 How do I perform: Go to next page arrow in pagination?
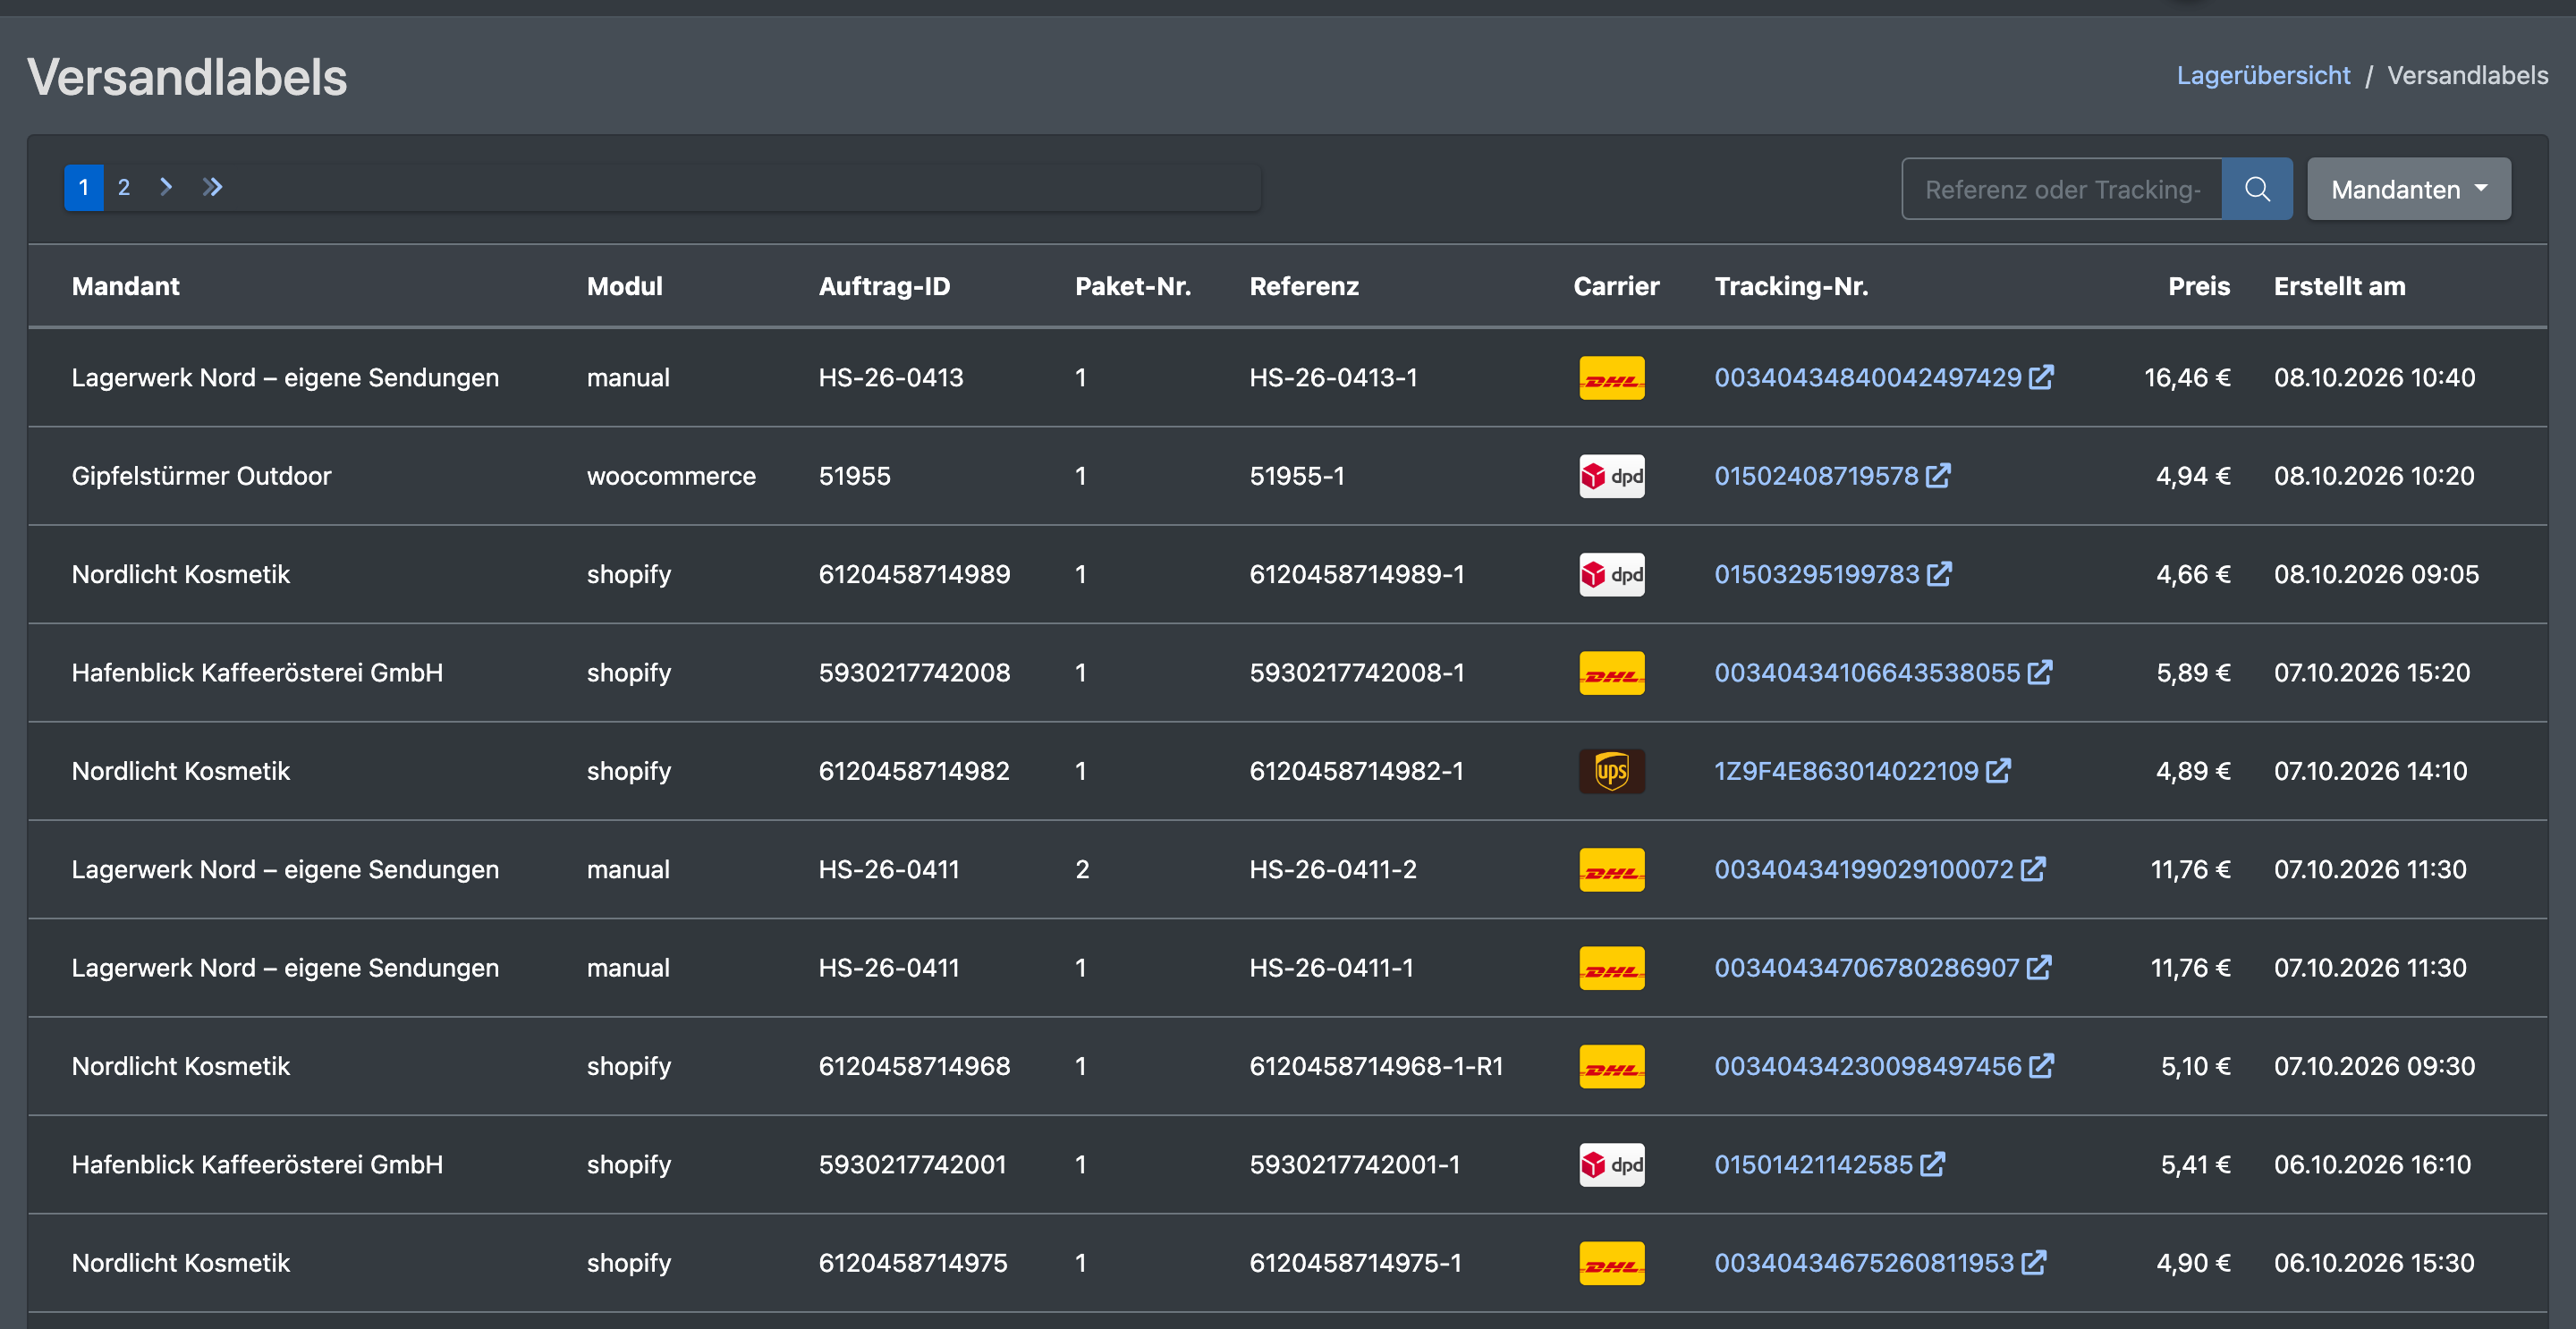[166, 187]
